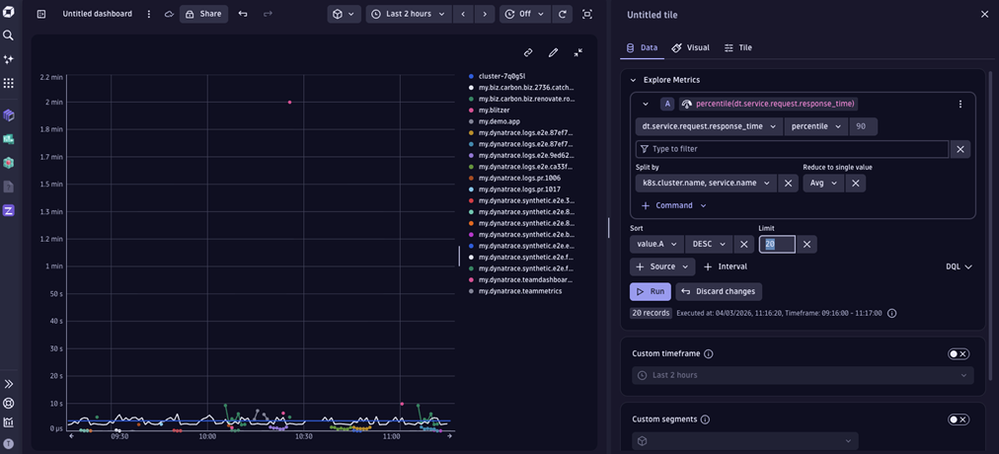Open the purple cube app in sidebar
Image resolution: width=999 pixels, height=454 pixels.
(x=8, y=115)
